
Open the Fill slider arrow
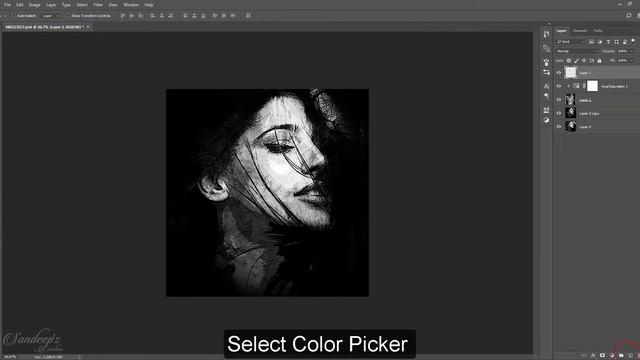pos(632,60)
